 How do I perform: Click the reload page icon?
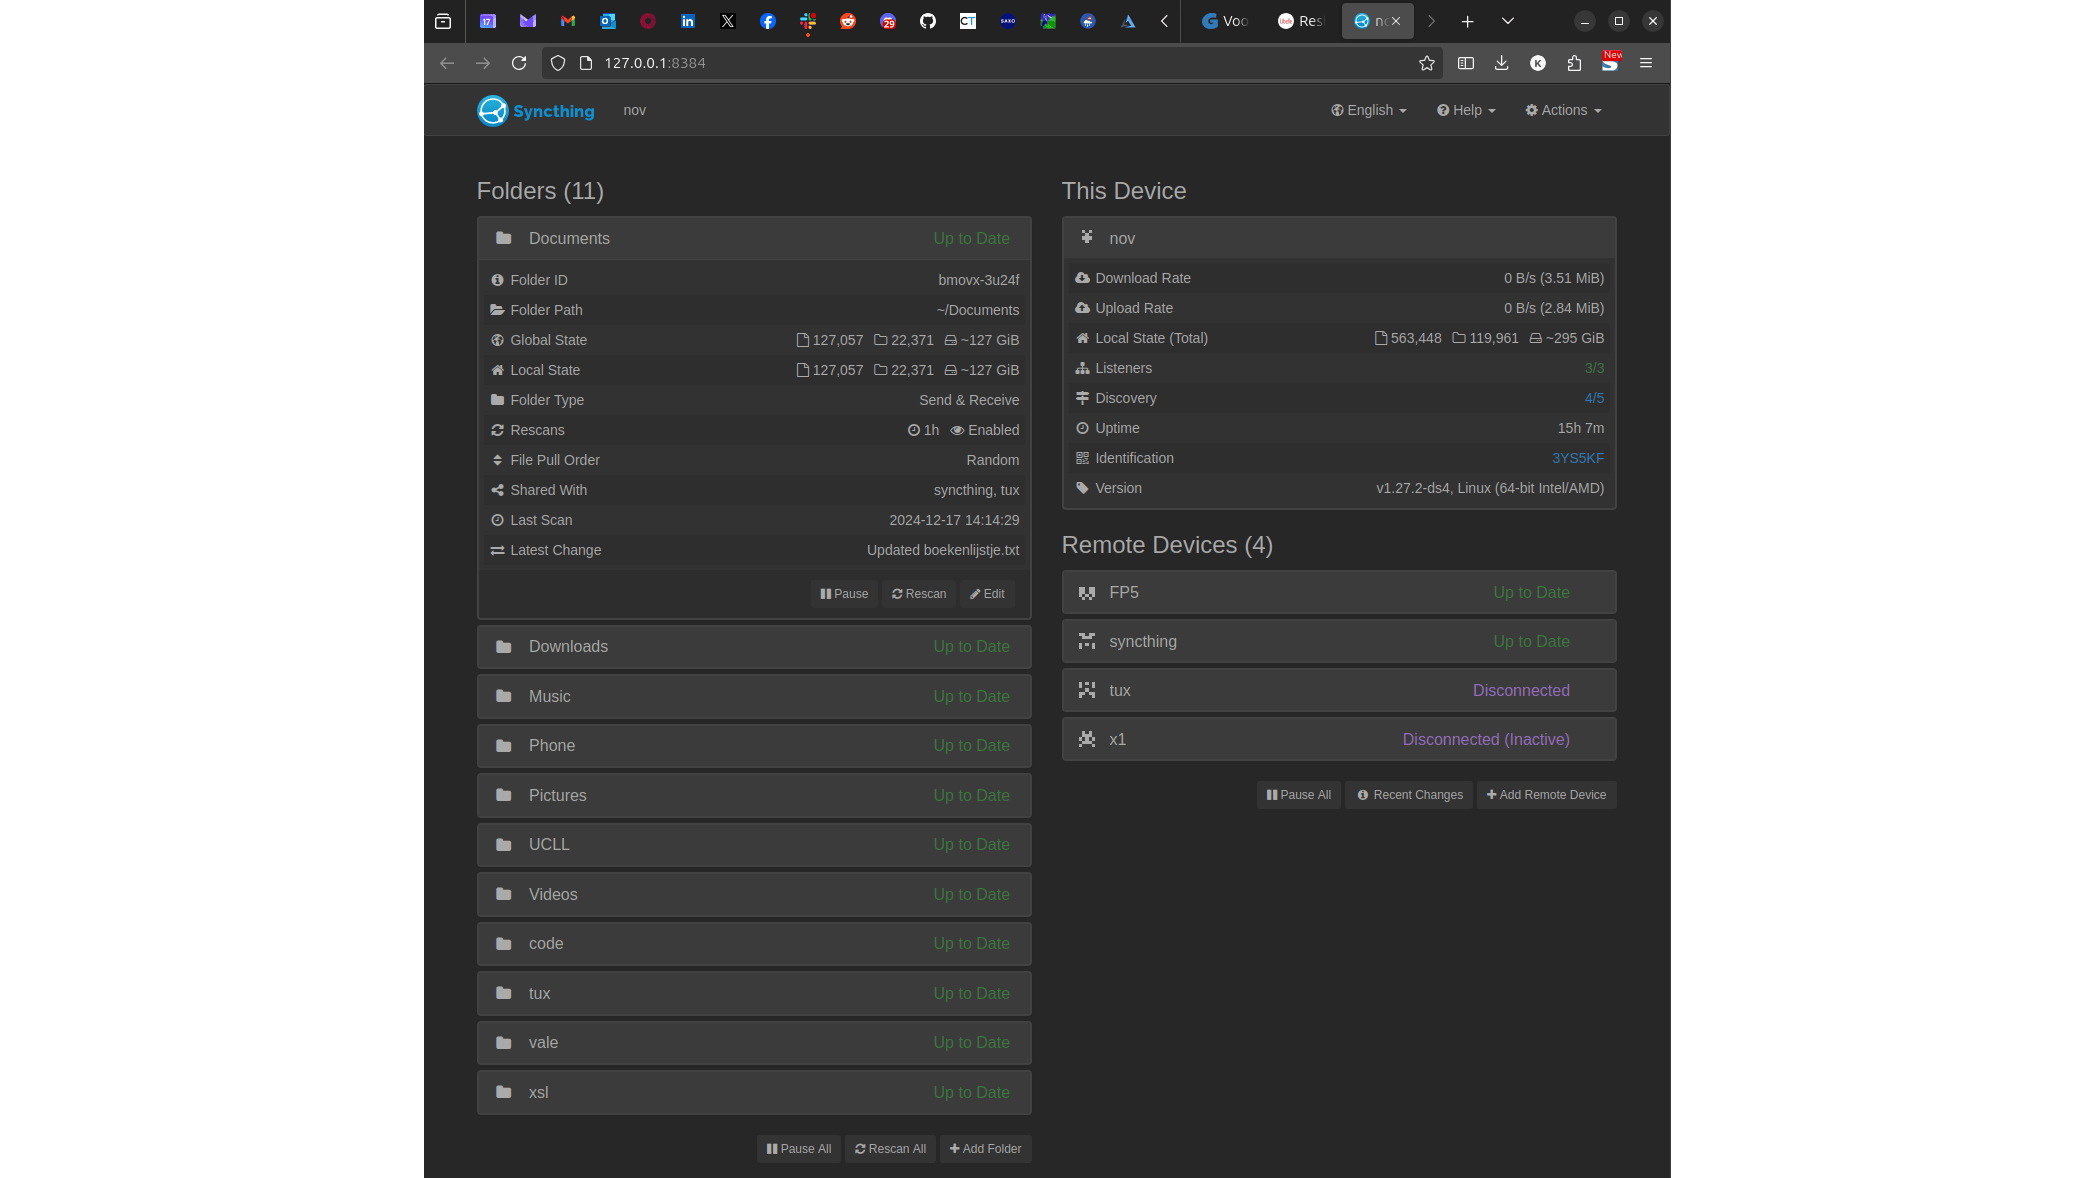[518, 63]
